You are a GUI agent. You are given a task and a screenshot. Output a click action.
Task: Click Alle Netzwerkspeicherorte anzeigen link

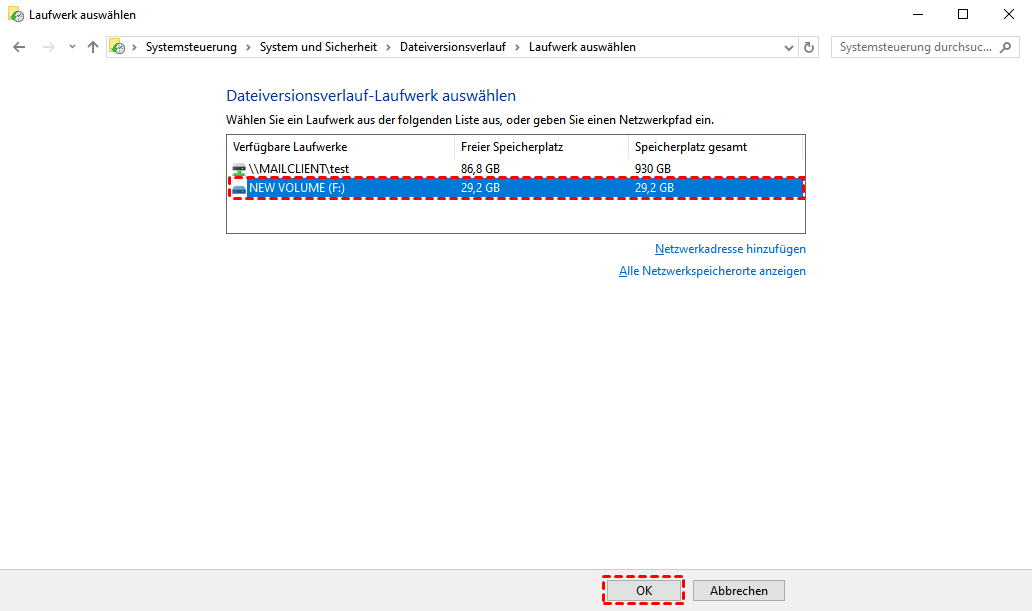click(x=712, y=271)
